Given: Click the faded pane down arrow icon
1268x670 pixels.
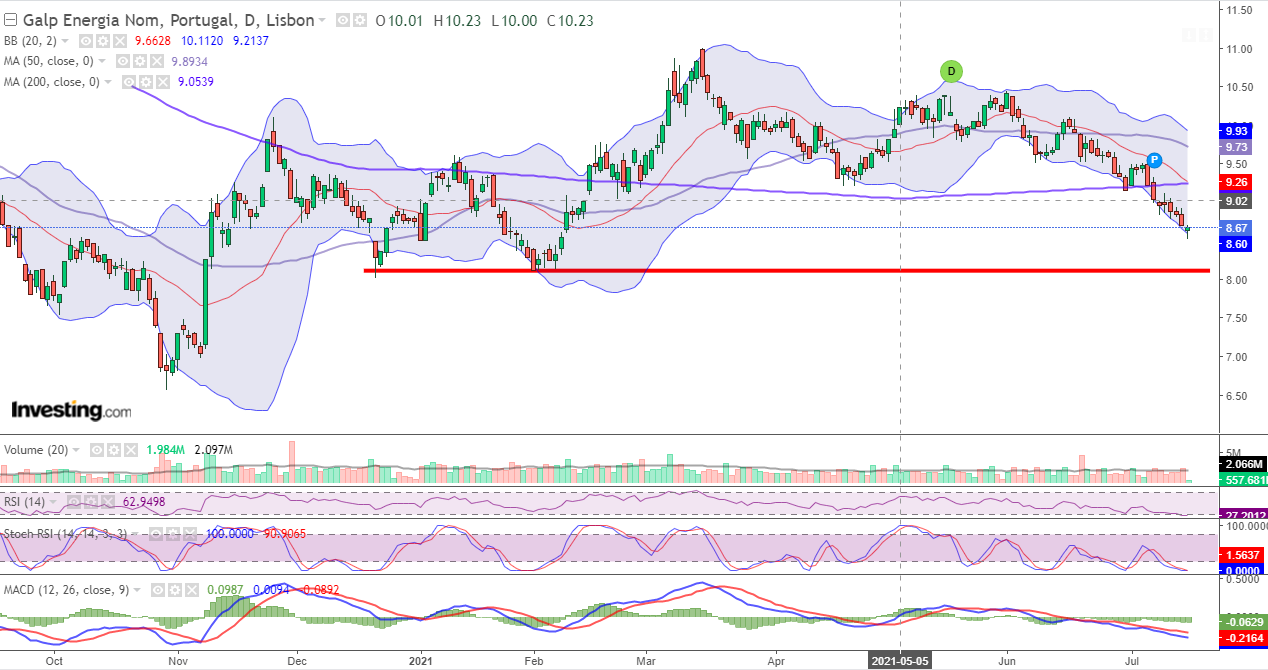Looking at the screenshot, I should click(1189, 35).
